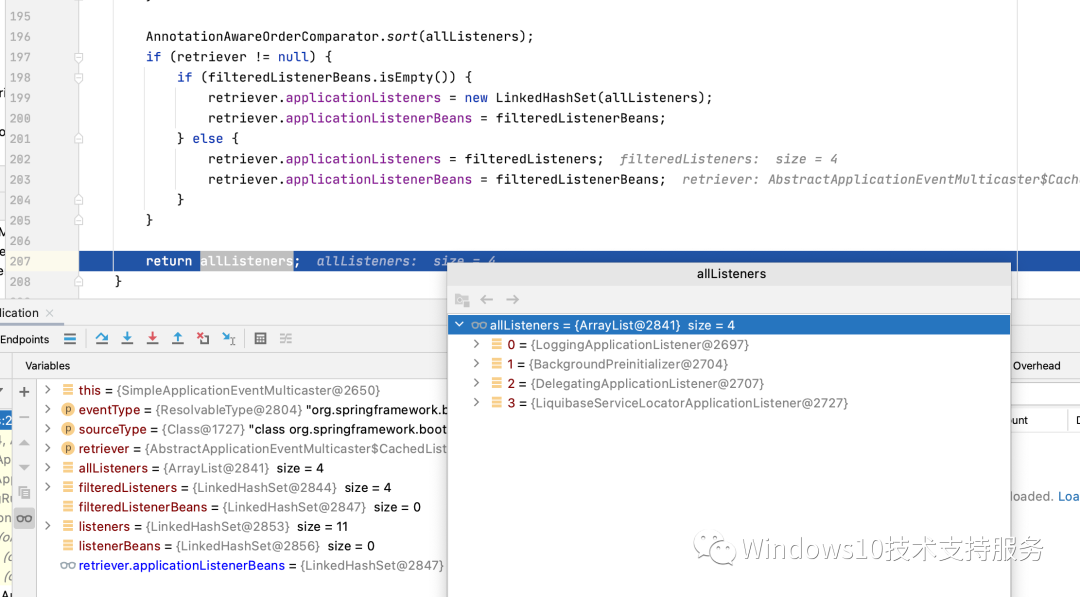The height and width of the screenshot is (597, 1080).
Task: Select allListeners root row in popup
Action: coord(729,325)
